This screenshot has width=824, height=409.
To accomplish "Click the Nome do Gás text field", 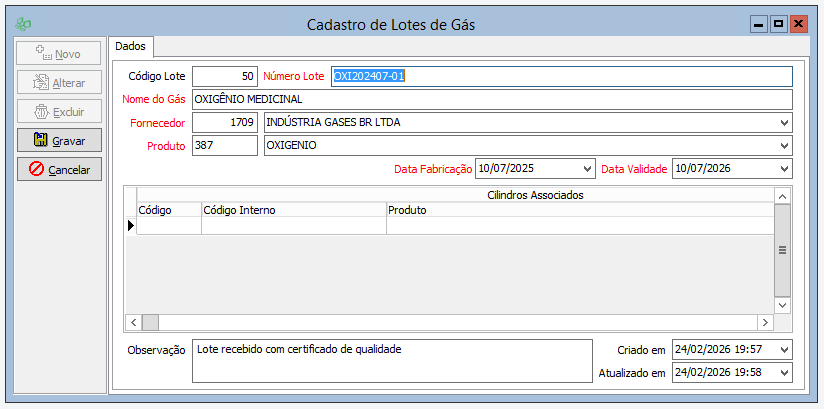I will point(490,99).
